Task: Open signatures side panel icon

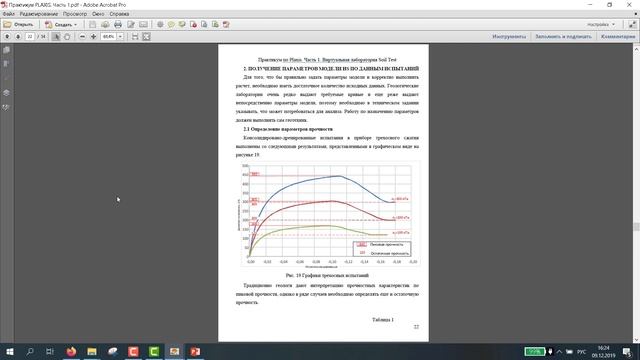Action: pos(7,108)
